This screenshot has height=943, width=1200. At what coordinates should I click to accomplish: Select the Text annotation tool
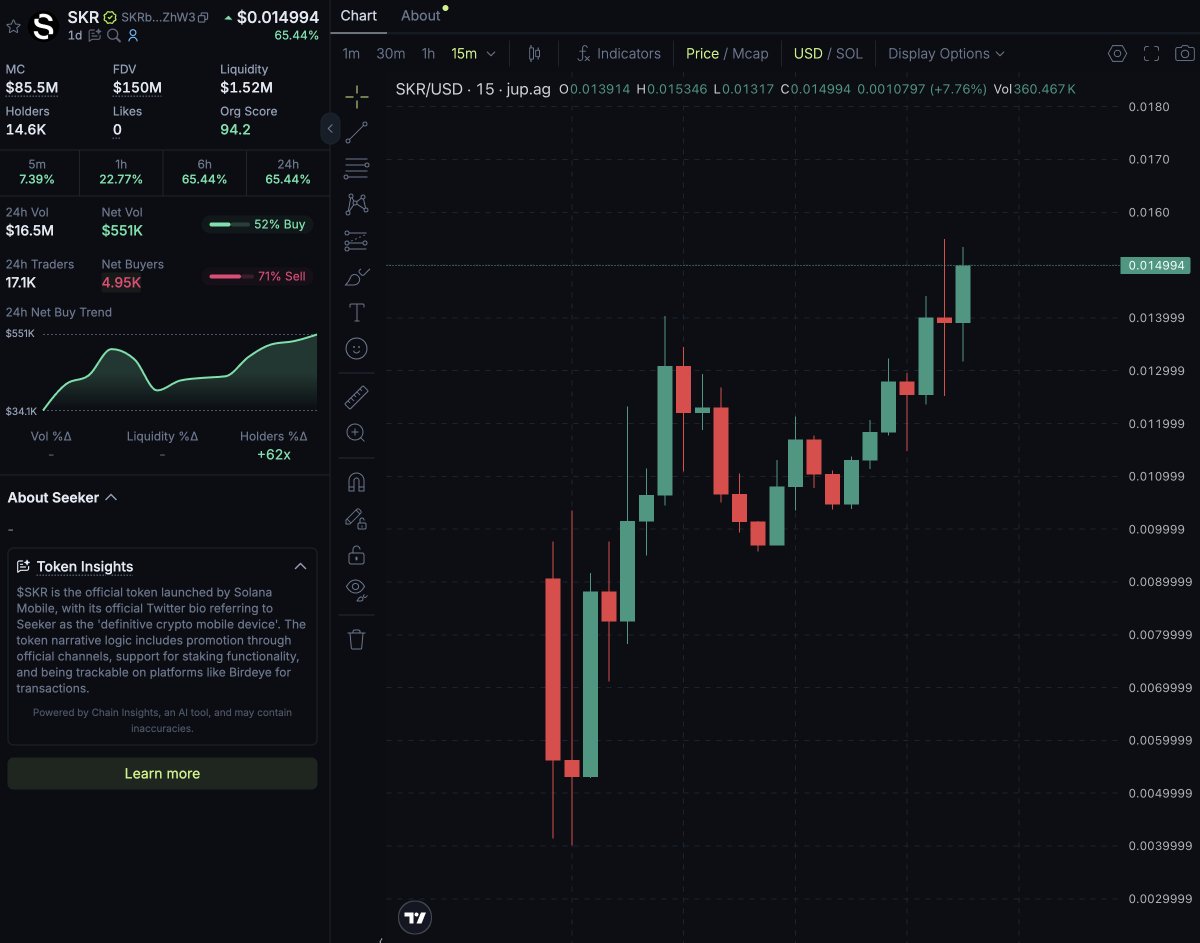357,313
